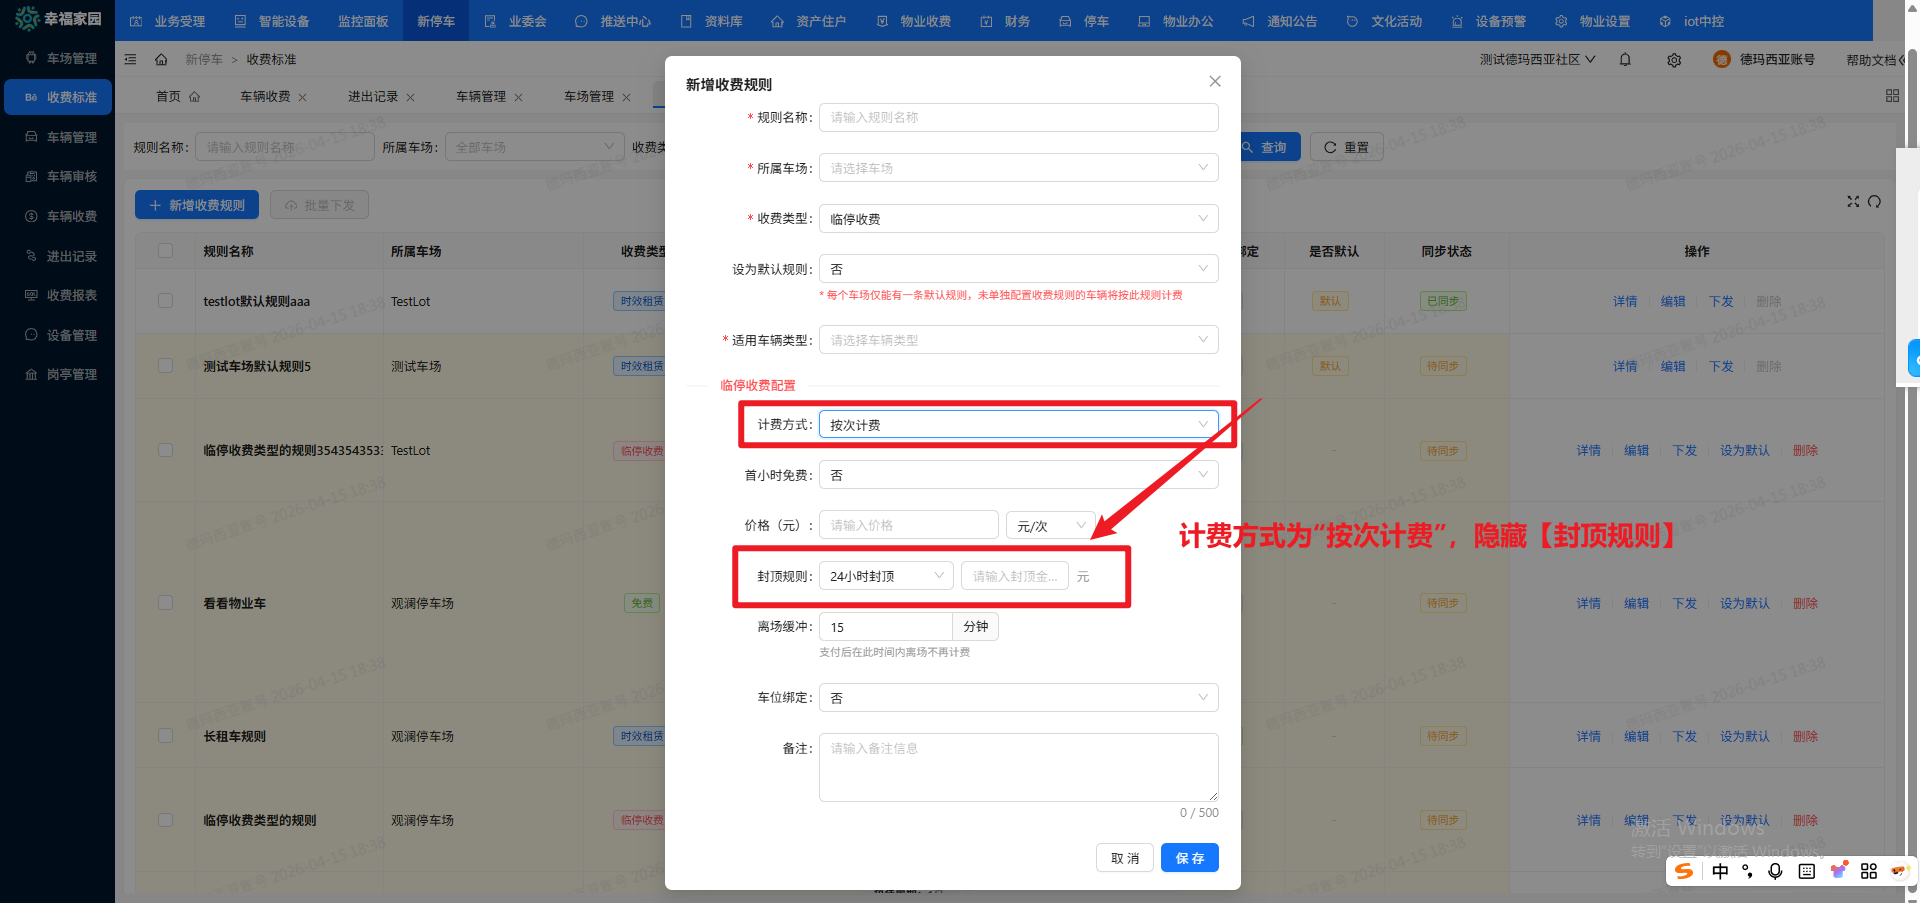Viewport: 1920px width, 903px height.
Task: Open the settings gear icon in header
Action: 1674,60
